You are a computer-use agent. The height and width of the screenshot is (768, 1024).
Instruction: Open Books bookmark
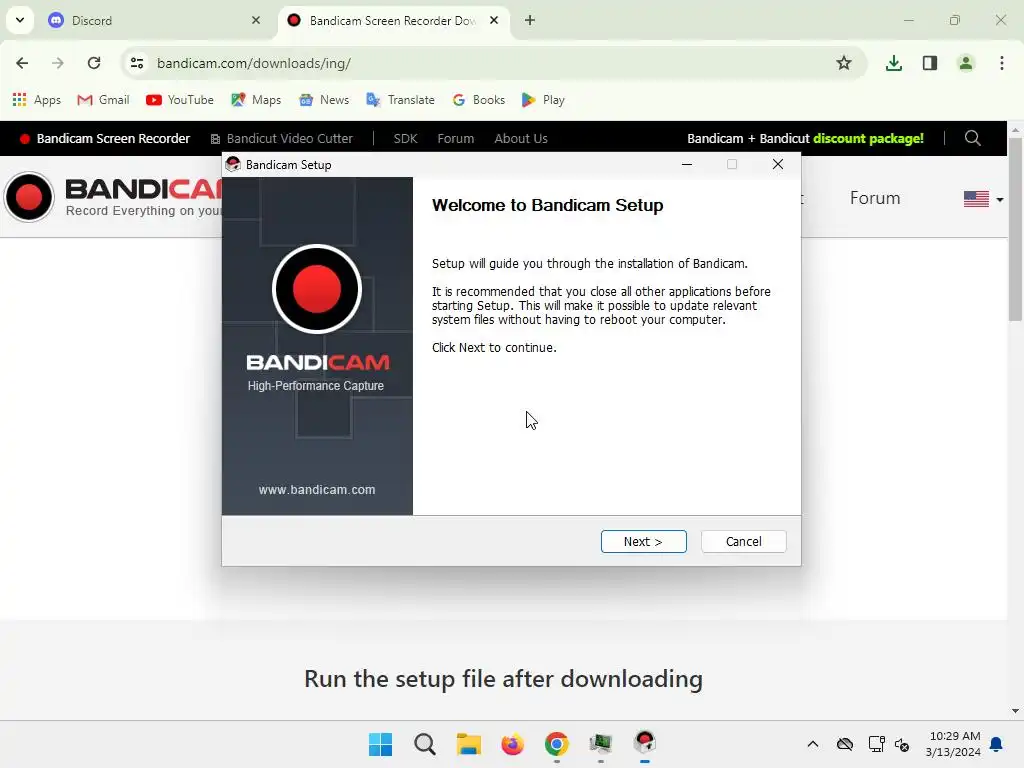tap(479, 100)
